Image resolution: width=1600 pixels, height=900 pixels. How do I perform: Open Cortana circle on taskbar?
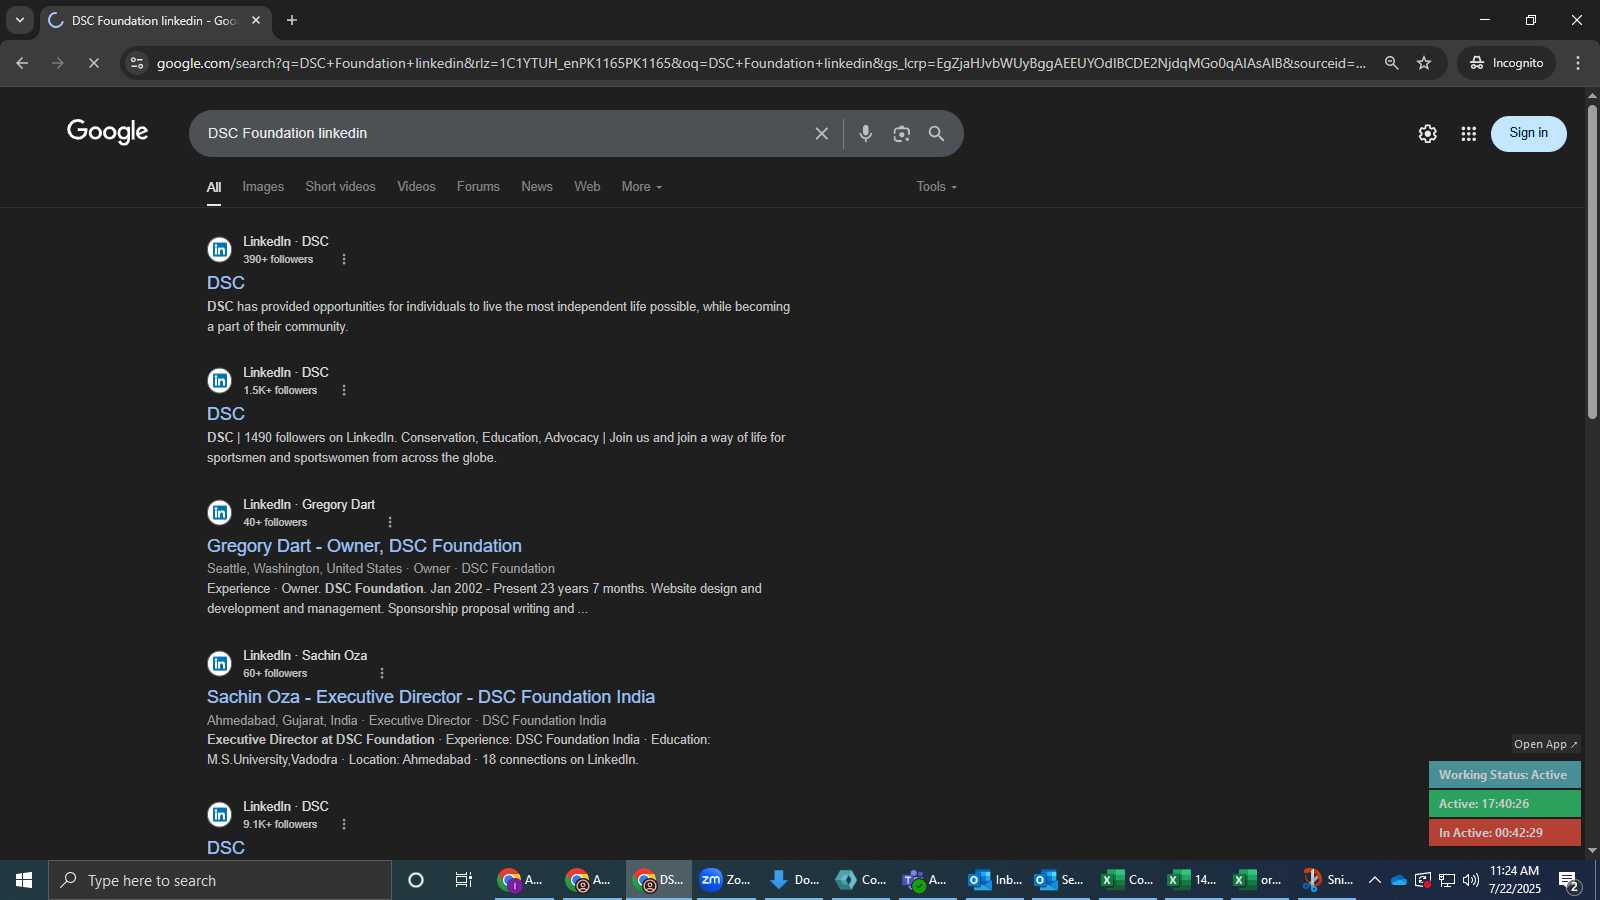point(416,880)
